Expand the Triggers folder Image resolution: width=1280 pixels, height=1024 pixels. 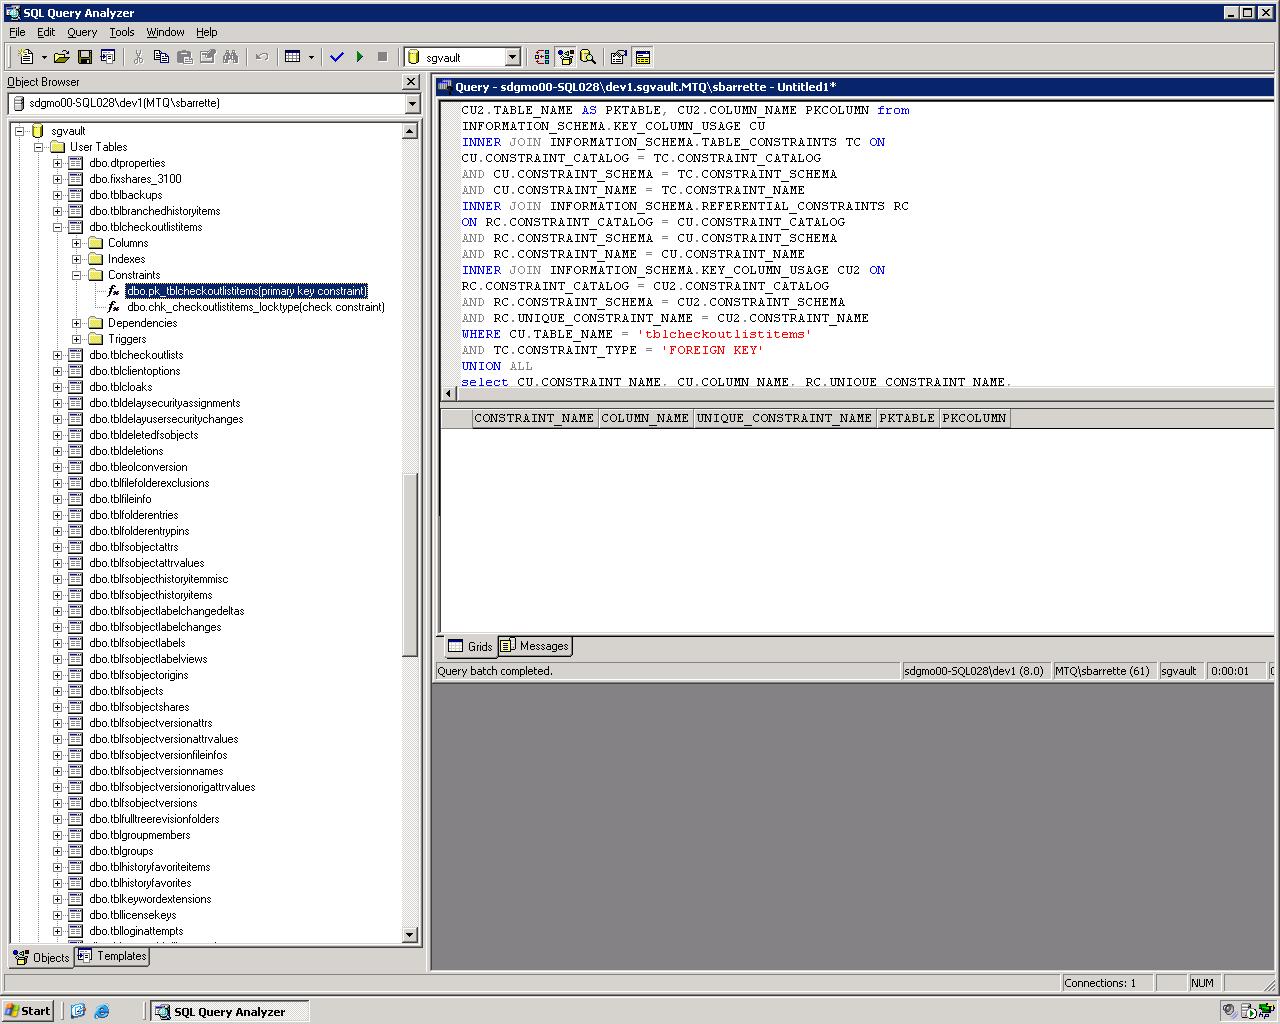pos(76,339)
